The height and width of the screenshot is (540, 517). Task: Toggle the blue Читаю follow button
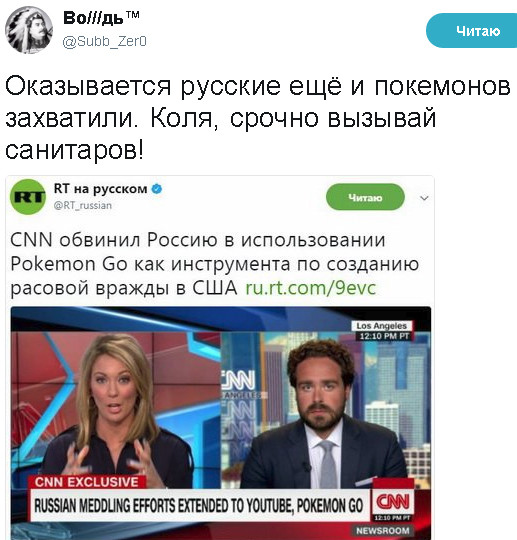[472, 31]
